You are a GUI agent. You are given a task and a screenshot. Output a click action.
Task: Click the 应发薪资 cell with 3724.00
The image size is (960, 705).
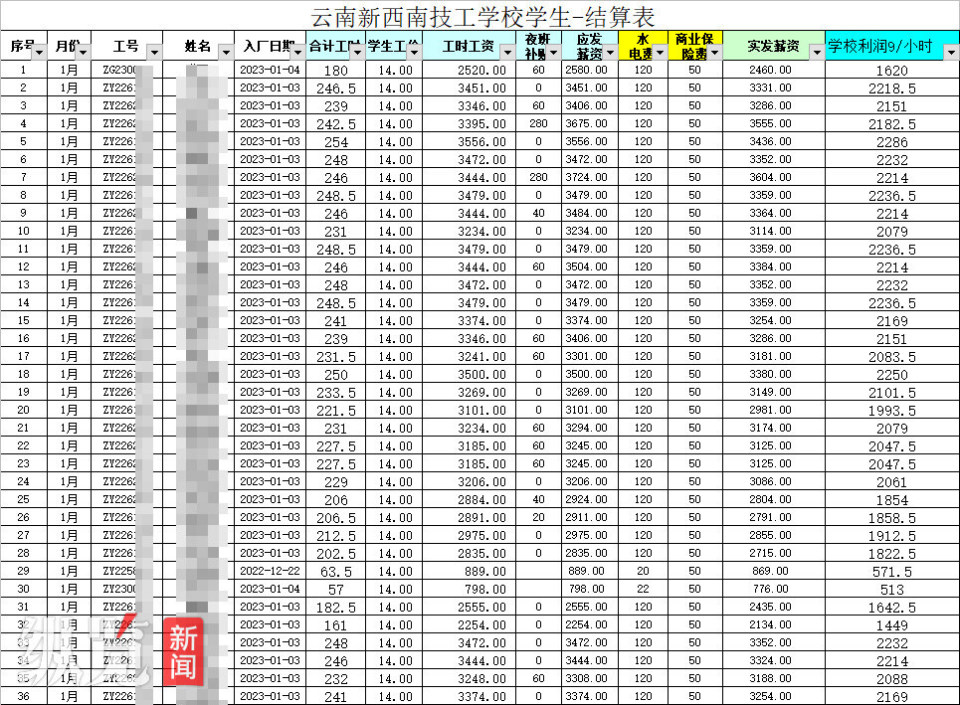point(590,177)
